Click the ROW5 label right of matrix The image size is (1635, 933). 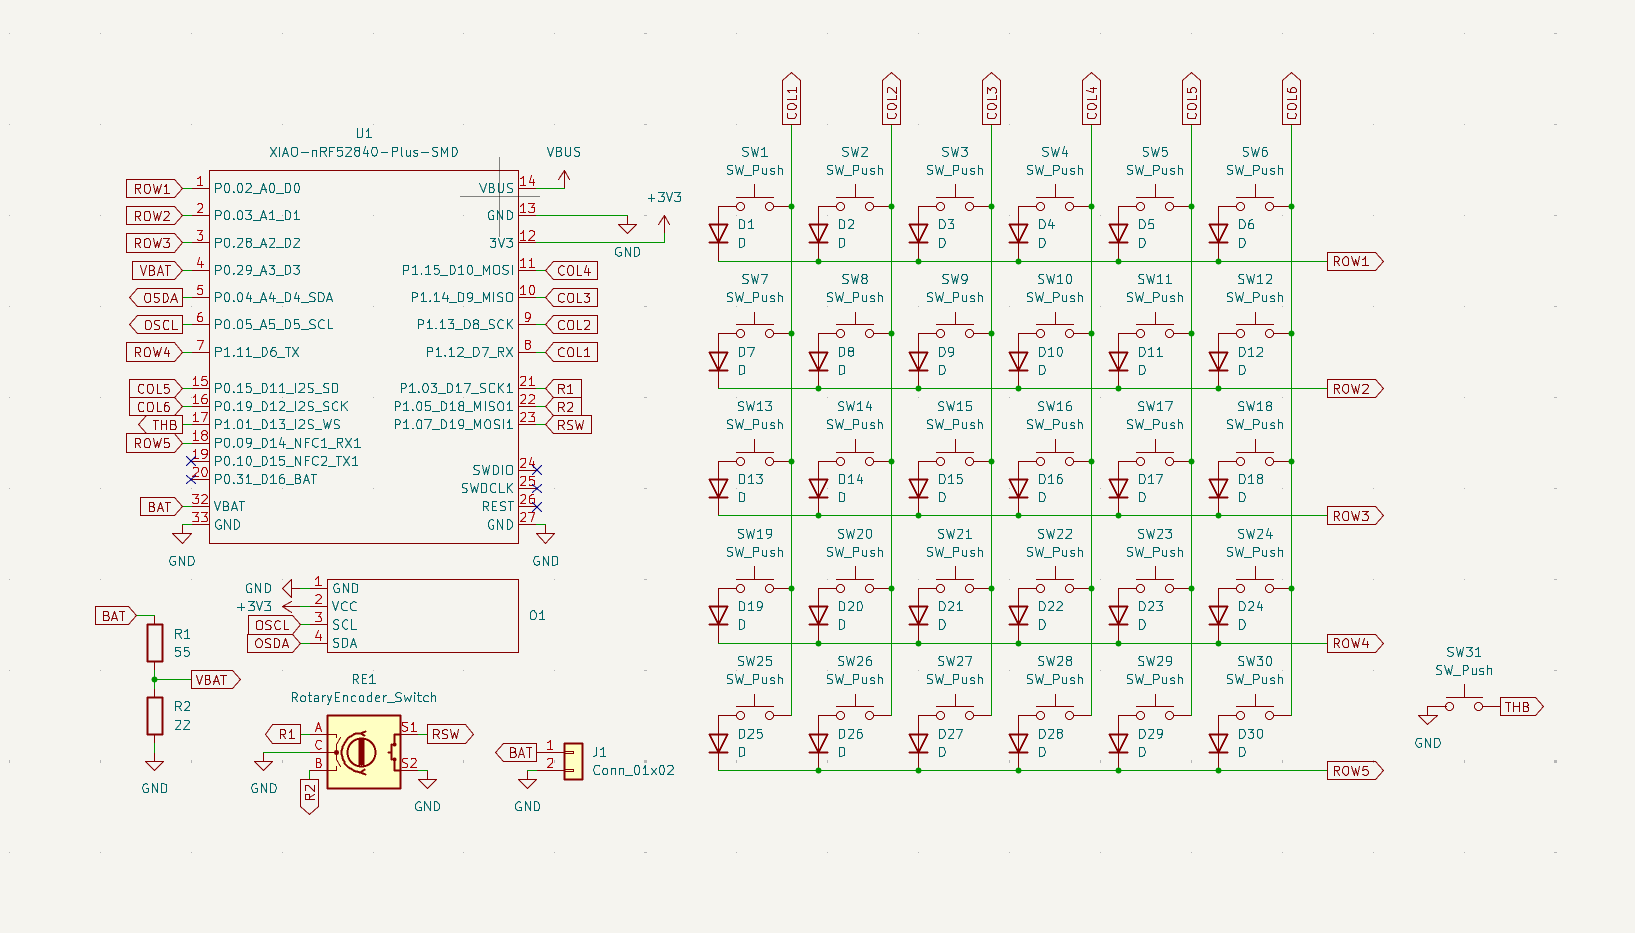click(x=1355, y=771)
